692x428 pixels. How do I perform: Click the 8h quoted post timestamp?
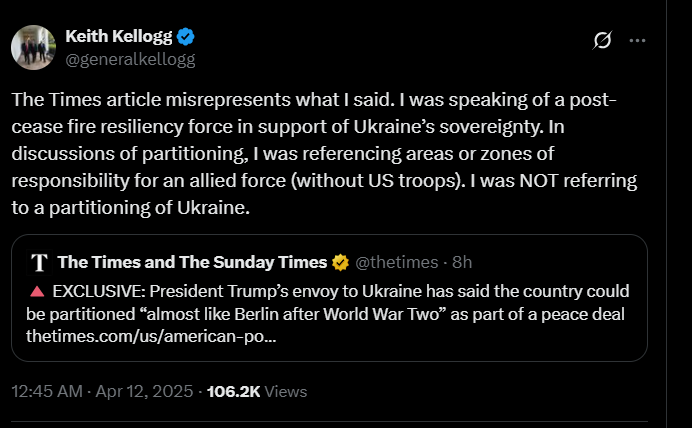click(462, 263)
